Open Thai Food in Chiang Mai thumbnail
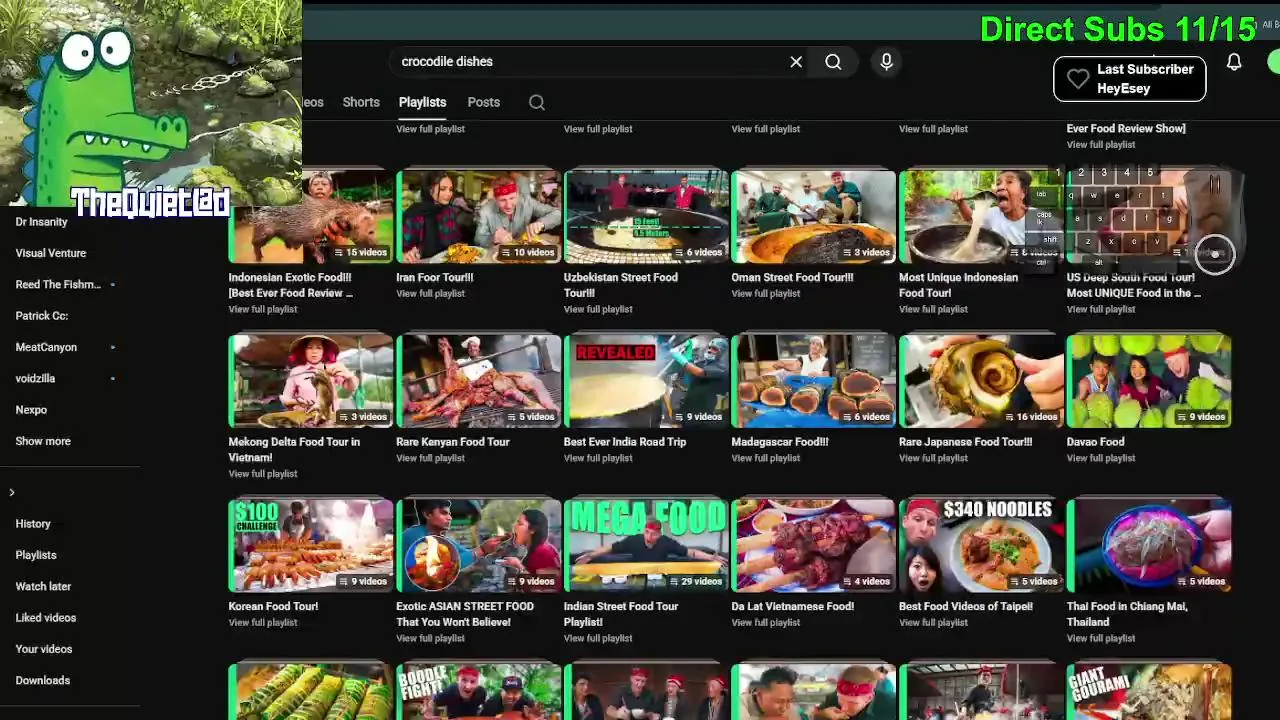This screenshot has height=720, width=1280. pos(1149,546)
